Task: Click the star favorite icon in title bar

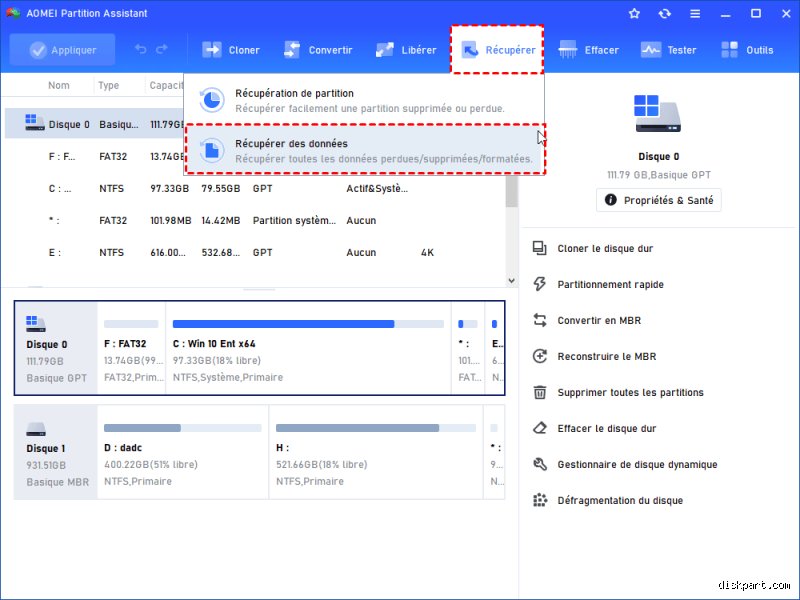Action: (634, 13)
